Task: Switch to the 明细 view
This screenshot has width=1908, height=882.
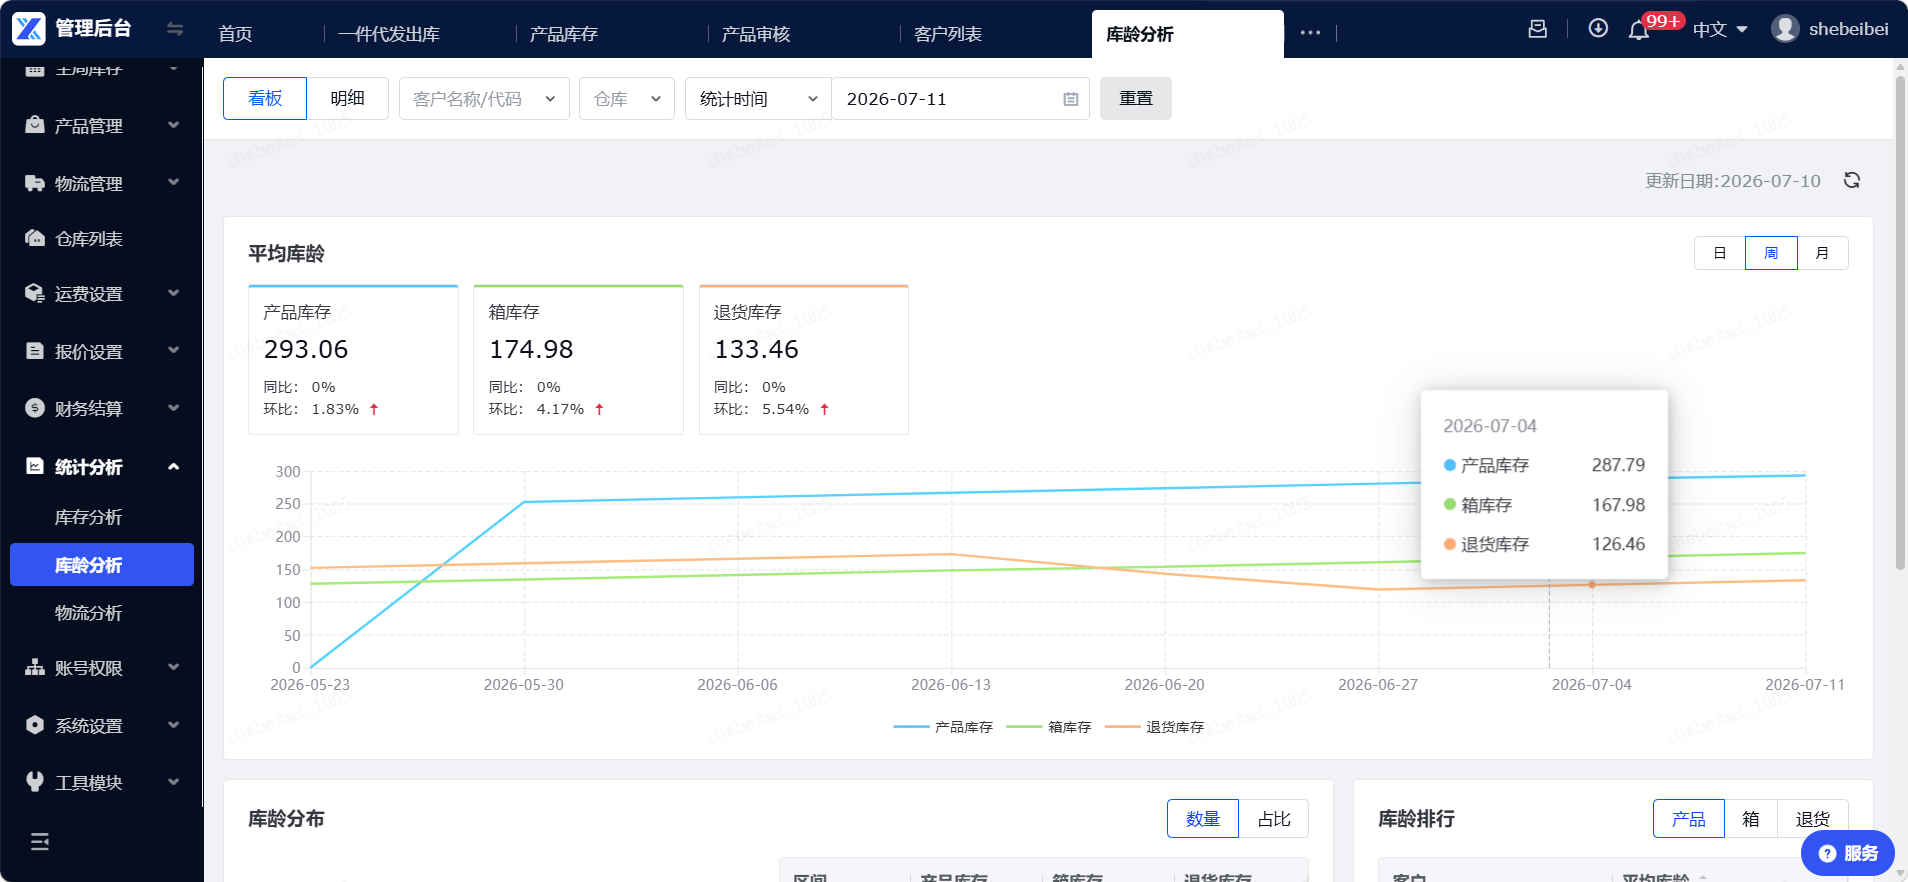Action: point(347,99)
